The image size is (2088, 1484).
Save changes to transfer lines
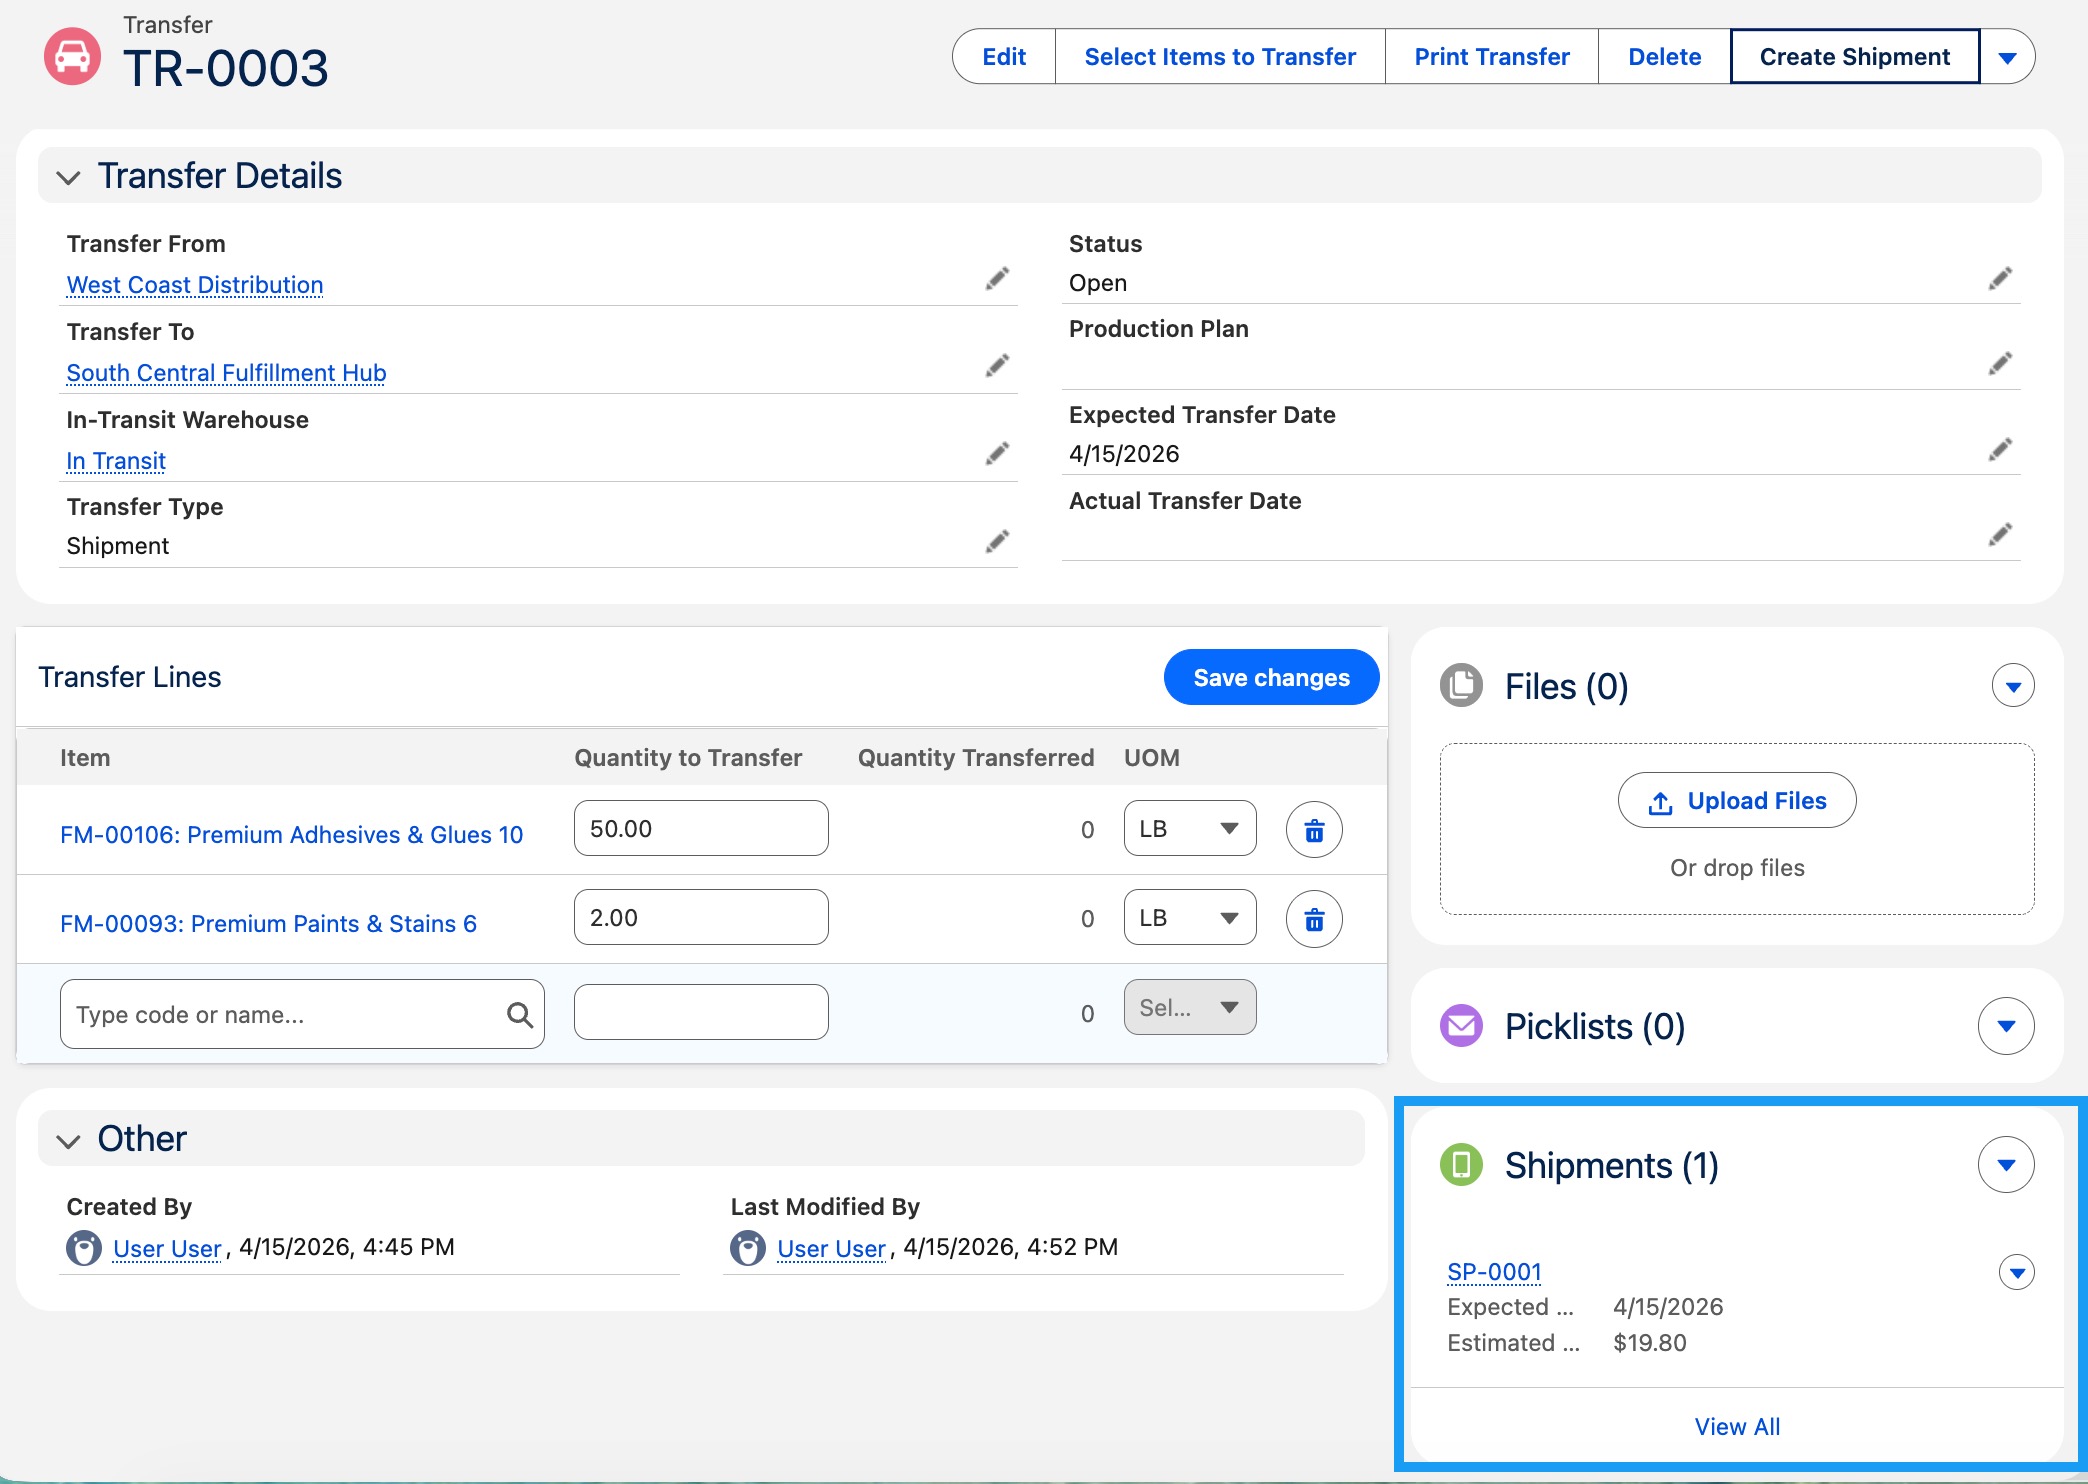[1271, 677]
